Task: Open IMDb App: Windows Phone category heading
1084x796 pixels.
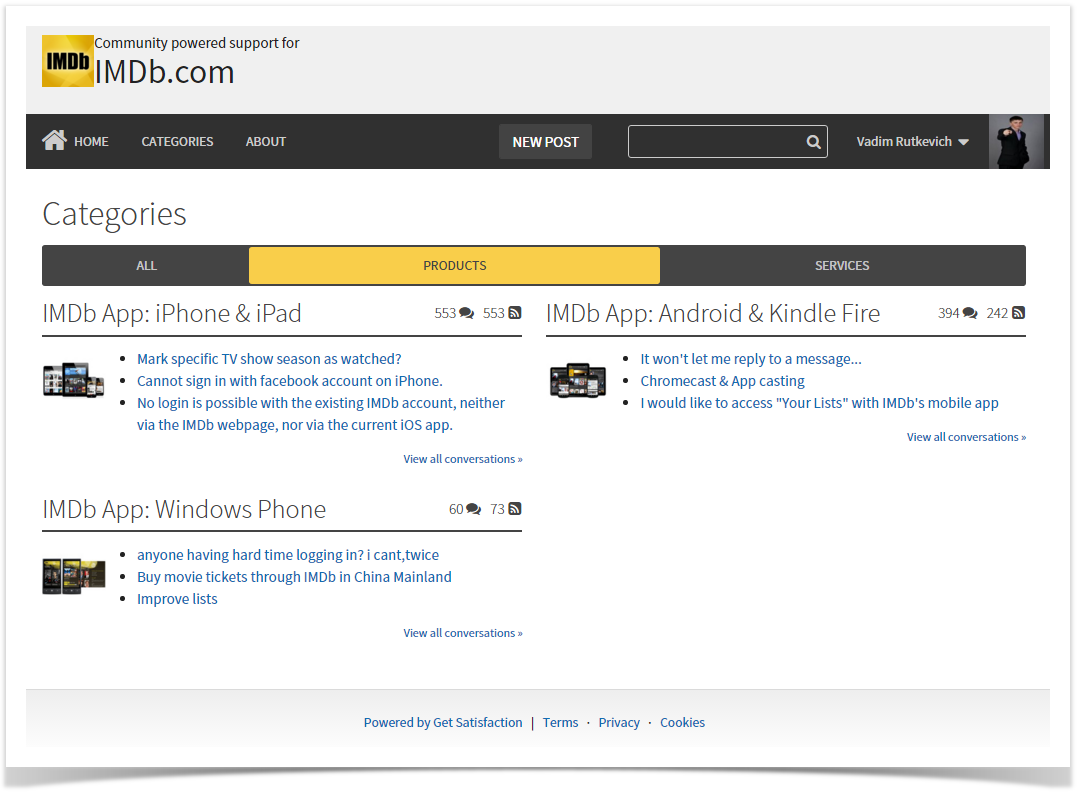Action: click(184, 509)
